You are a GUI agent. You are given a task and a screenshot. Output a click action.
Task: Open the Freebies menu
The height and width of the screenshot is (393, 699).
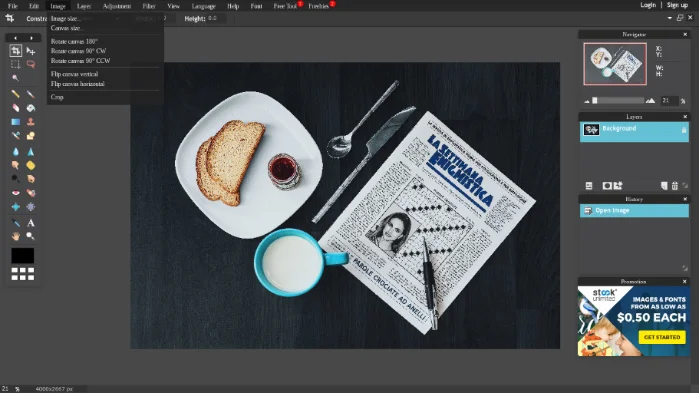(319, 6)
